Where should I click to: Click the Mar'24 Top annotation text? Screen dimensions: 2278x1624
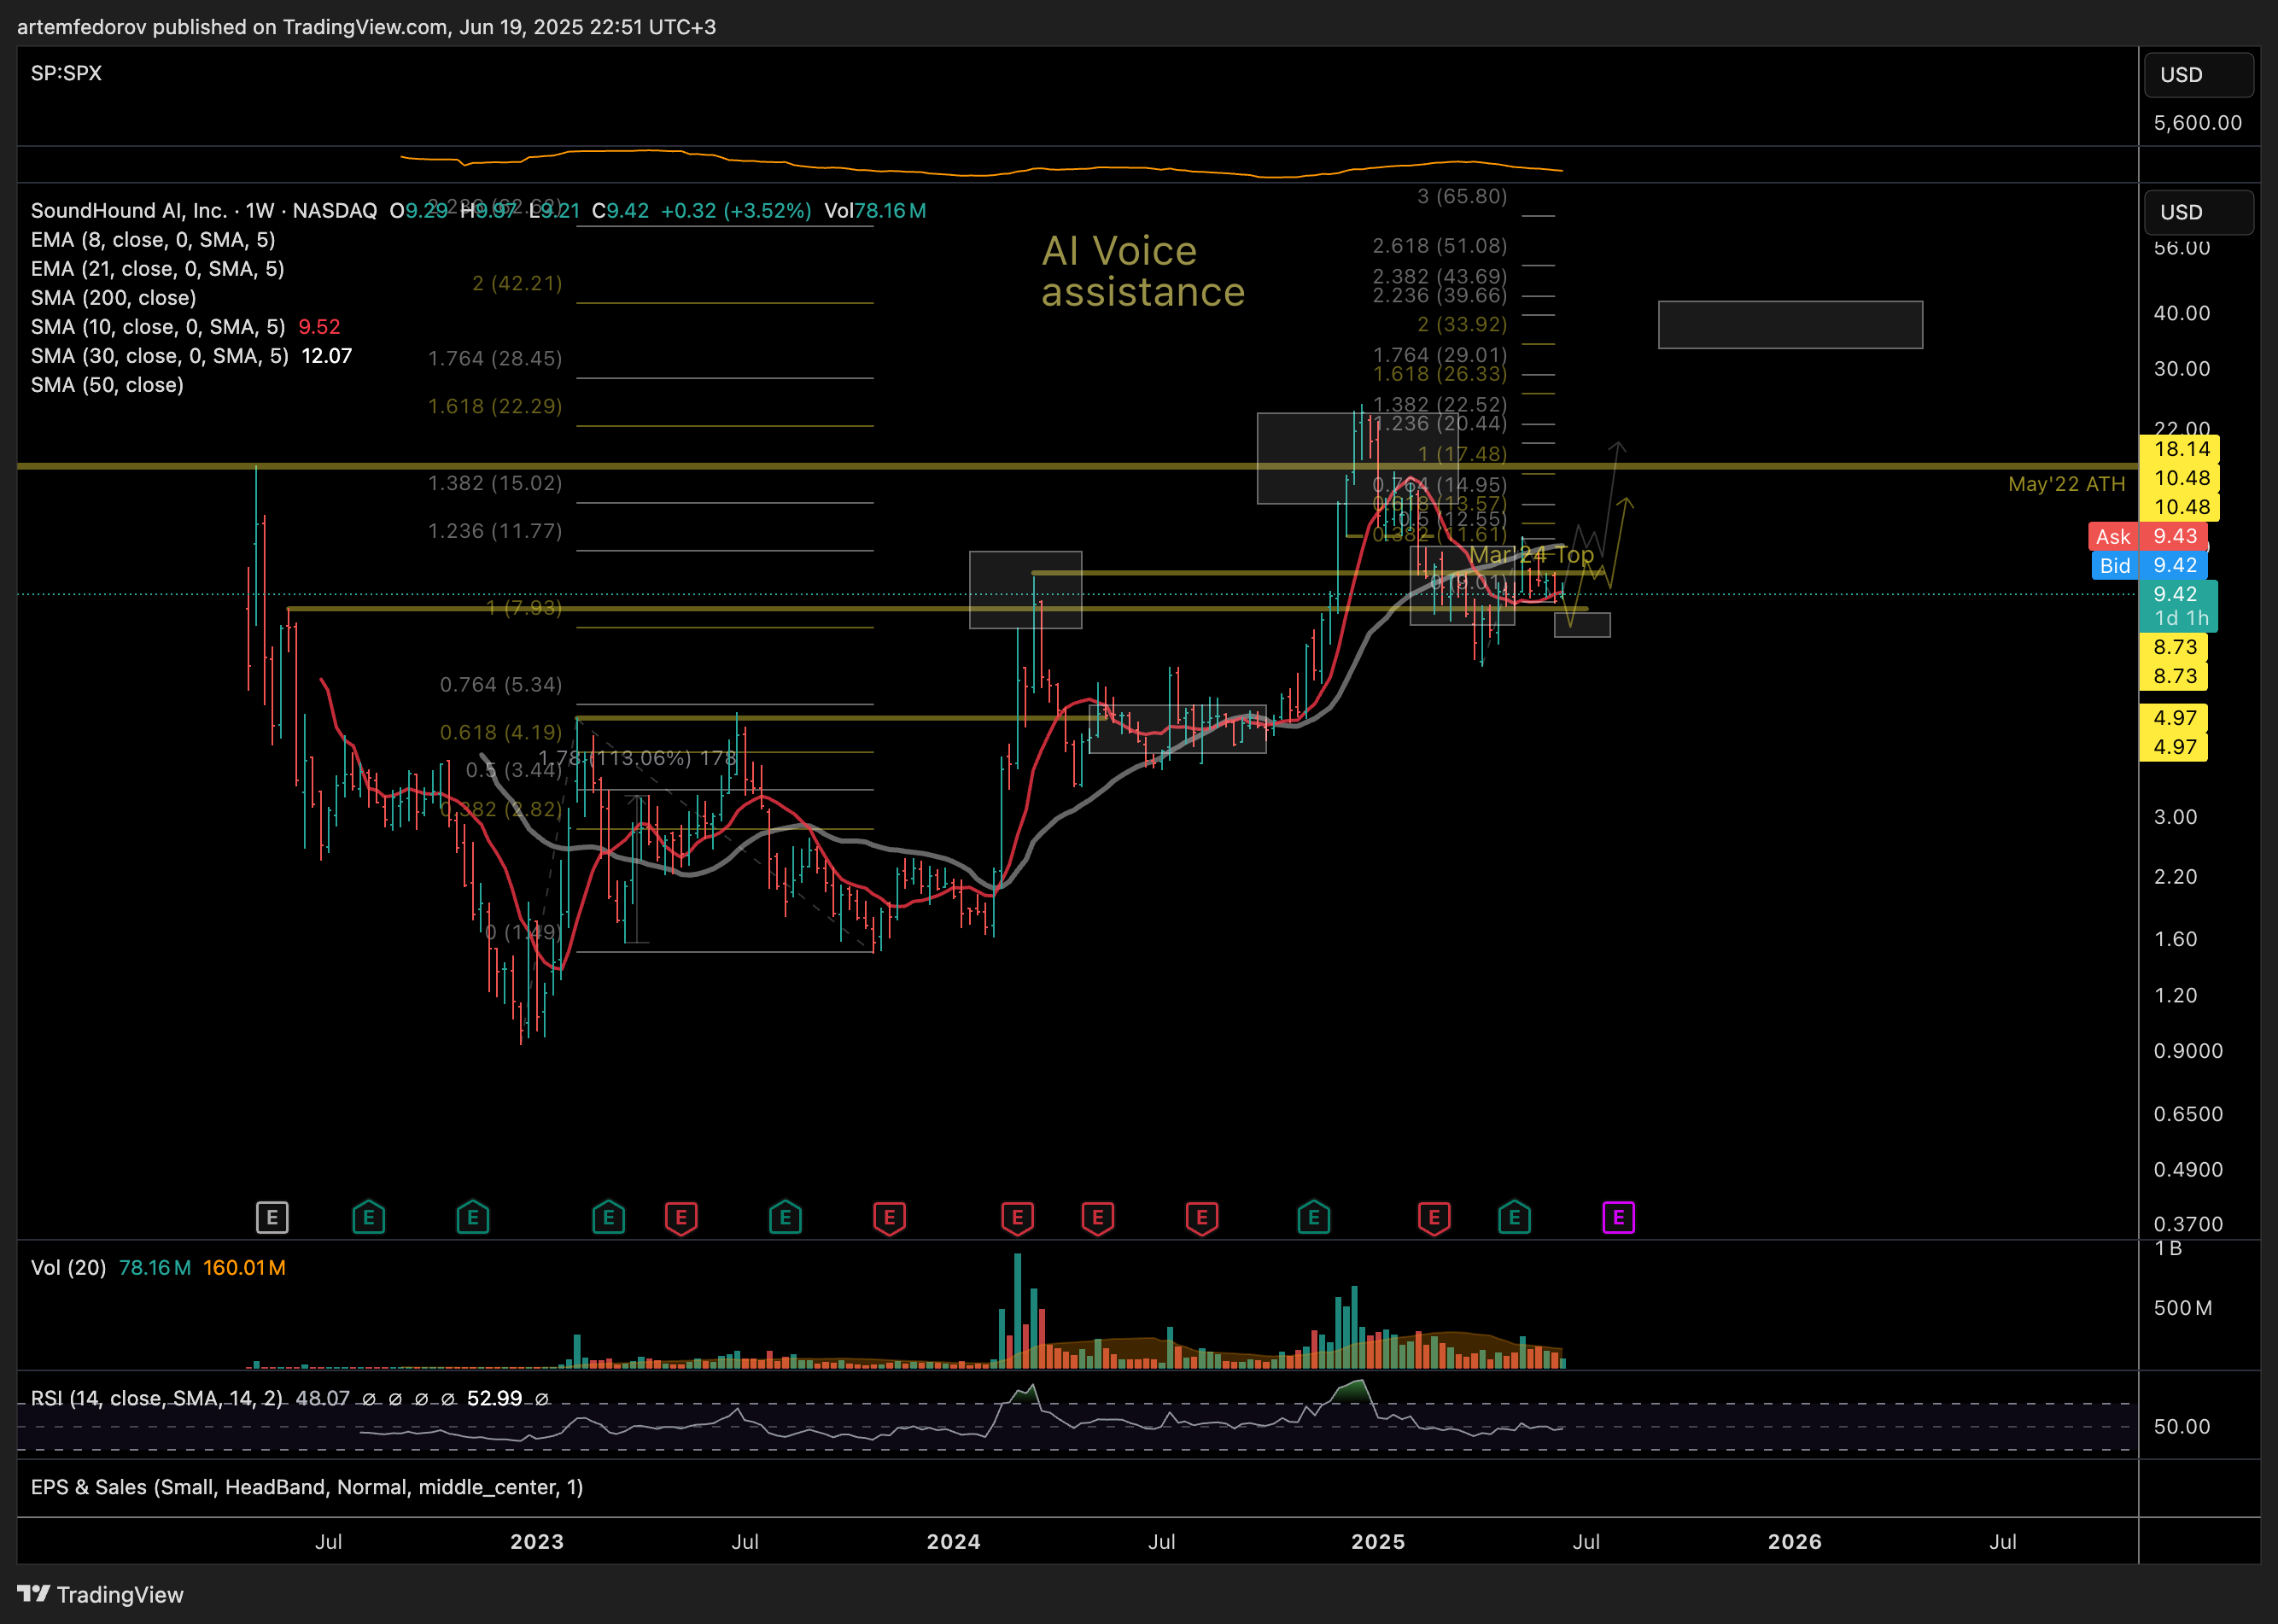[x=1531, y=554]
